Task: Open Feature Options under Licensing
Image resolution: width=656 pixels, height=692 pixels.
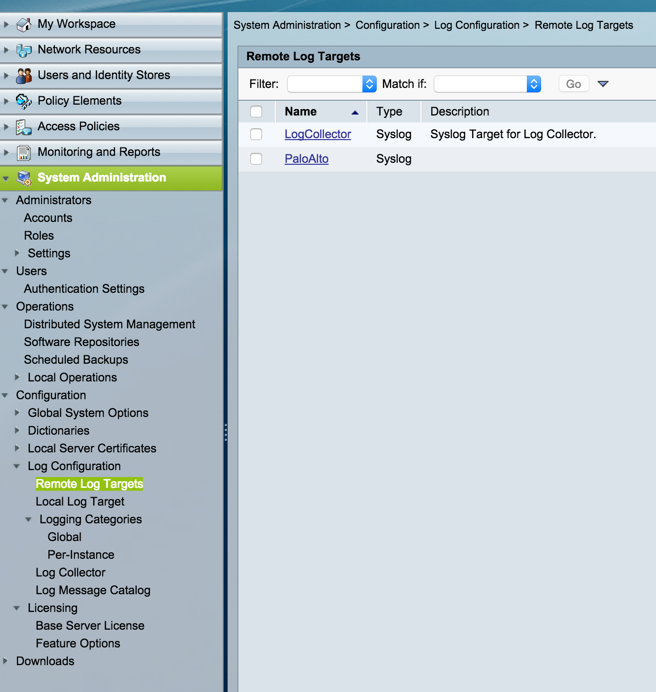Action: (78, 643)
